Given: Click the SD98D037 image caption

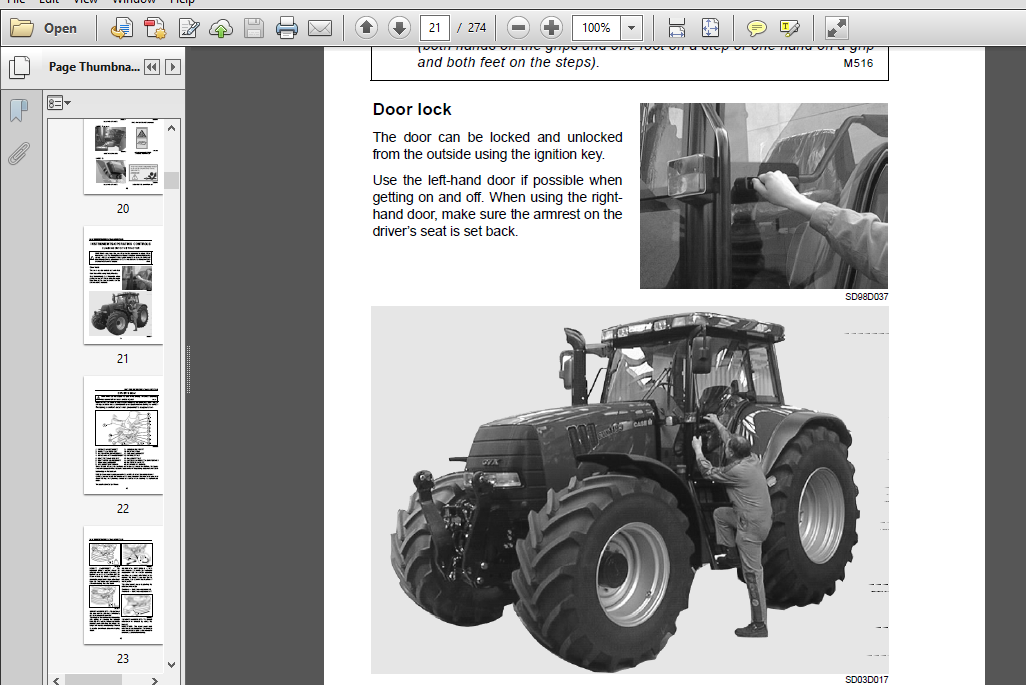Looking at the screenshot, I should pos(866,296).
